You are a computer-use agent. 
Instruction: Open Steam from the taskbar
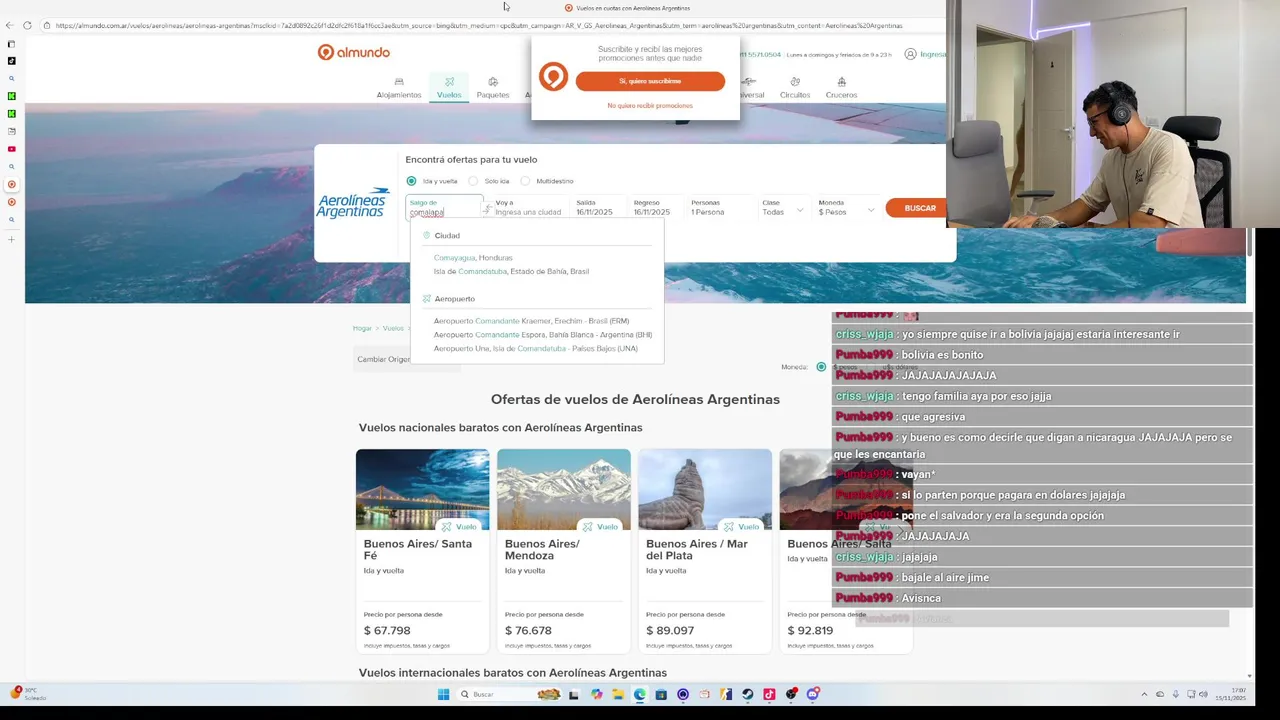coord(747,694)
